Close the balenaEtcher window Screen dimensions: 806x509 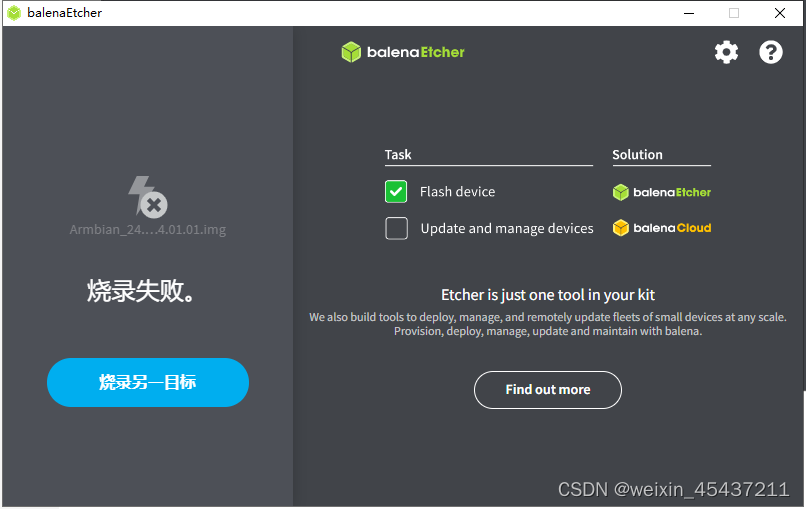click(x=779, y=13)
